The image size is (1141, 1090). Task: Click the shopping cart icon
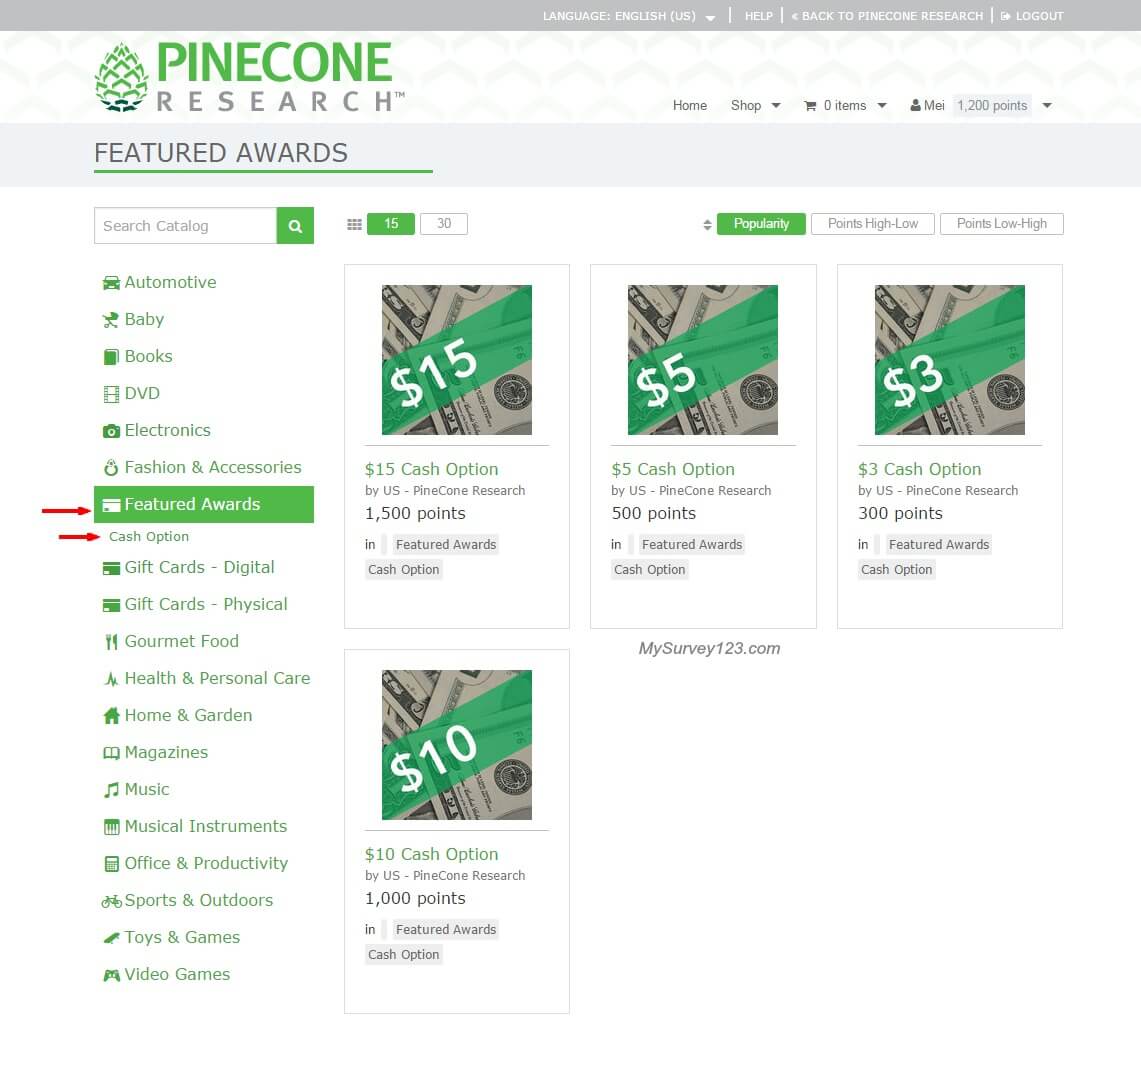pyautogui.click(x=810, y=106)
